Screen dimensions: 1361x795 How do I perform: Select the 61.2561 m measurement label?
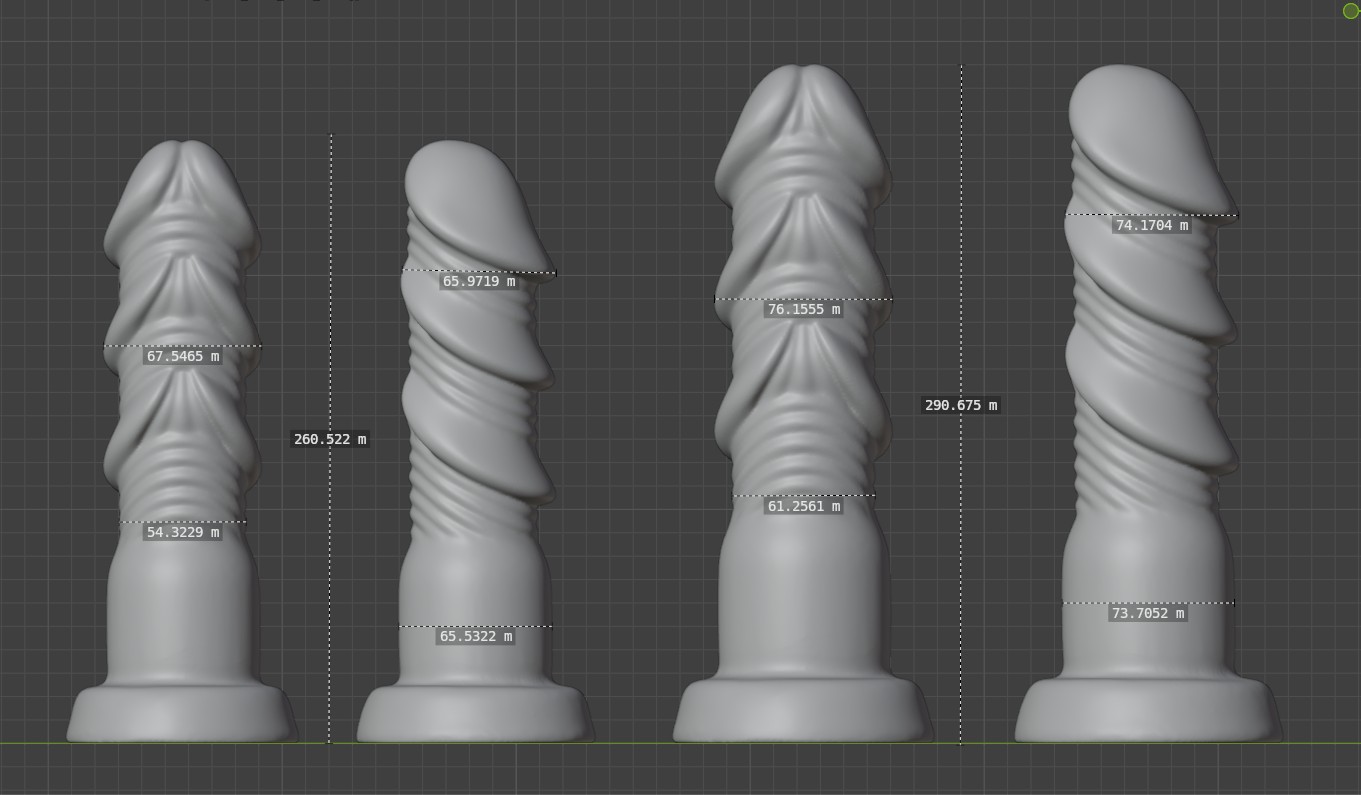803,506
